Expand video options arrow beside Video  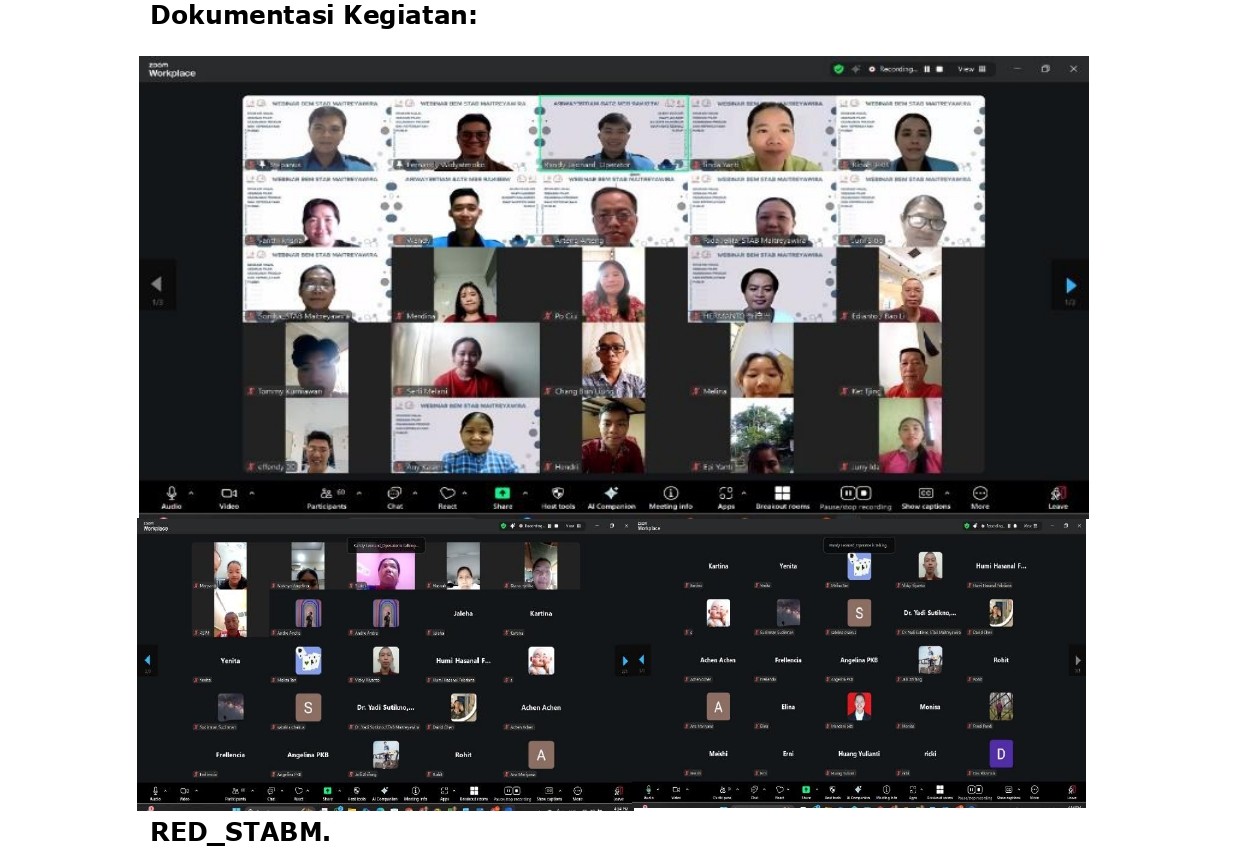(251, 492)
